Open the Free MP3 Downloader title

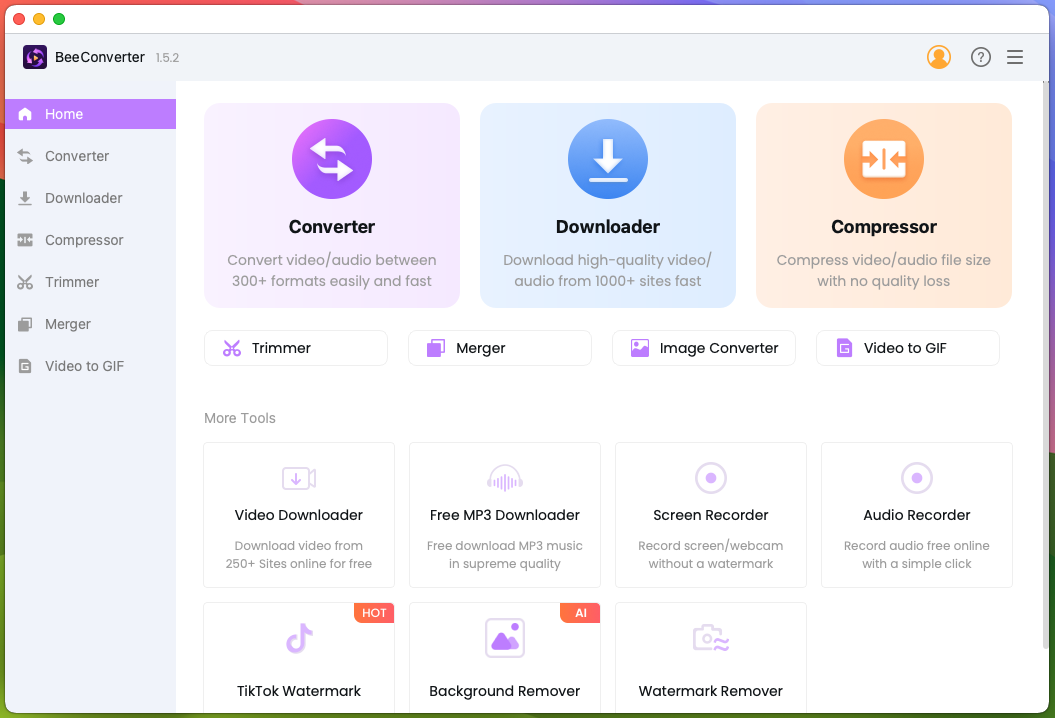click(505, 515)
